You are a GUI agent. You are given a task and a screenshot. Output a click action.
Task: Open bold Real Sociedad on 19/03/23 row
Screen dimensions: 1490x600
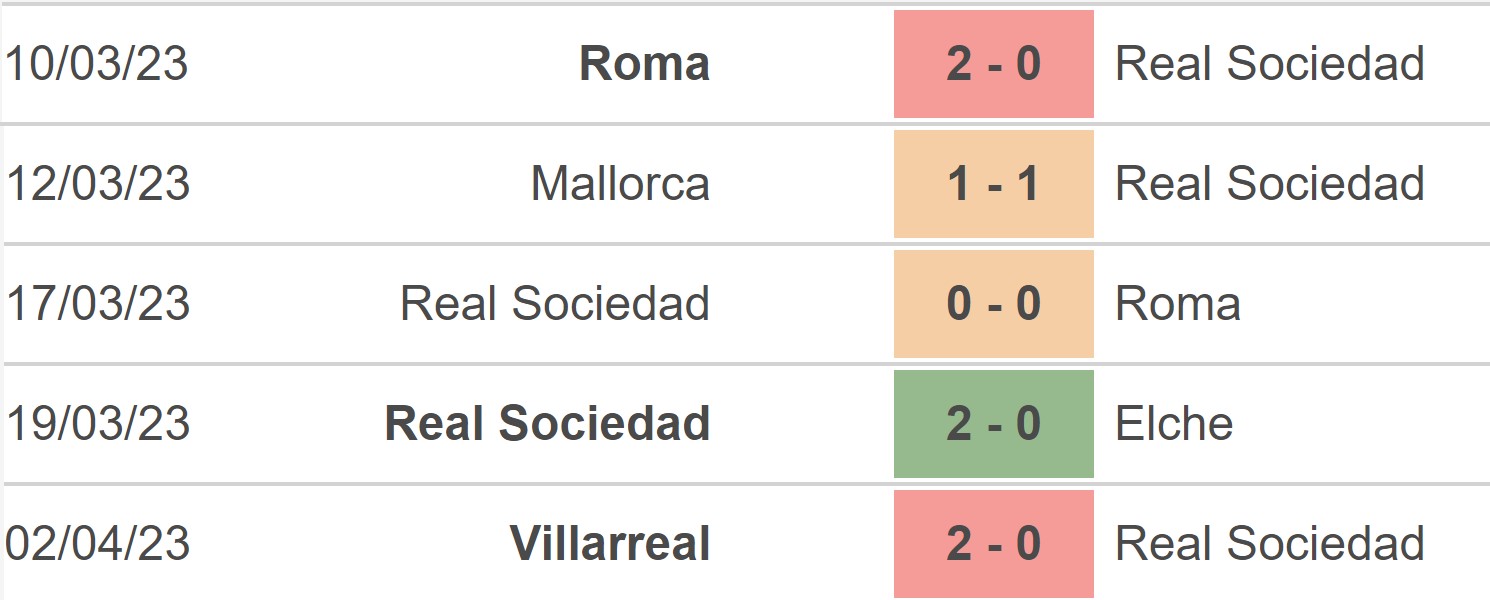click(547, 424)
